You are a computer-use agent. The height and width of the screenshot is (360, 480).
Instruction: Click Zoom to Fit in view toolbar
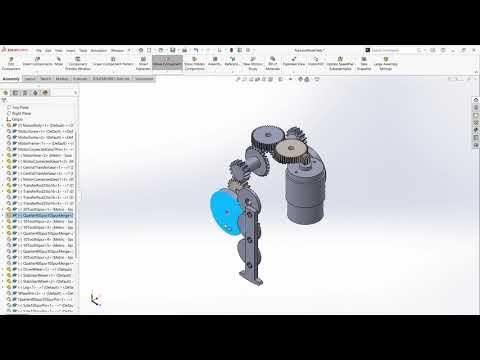tap(238, 79)
